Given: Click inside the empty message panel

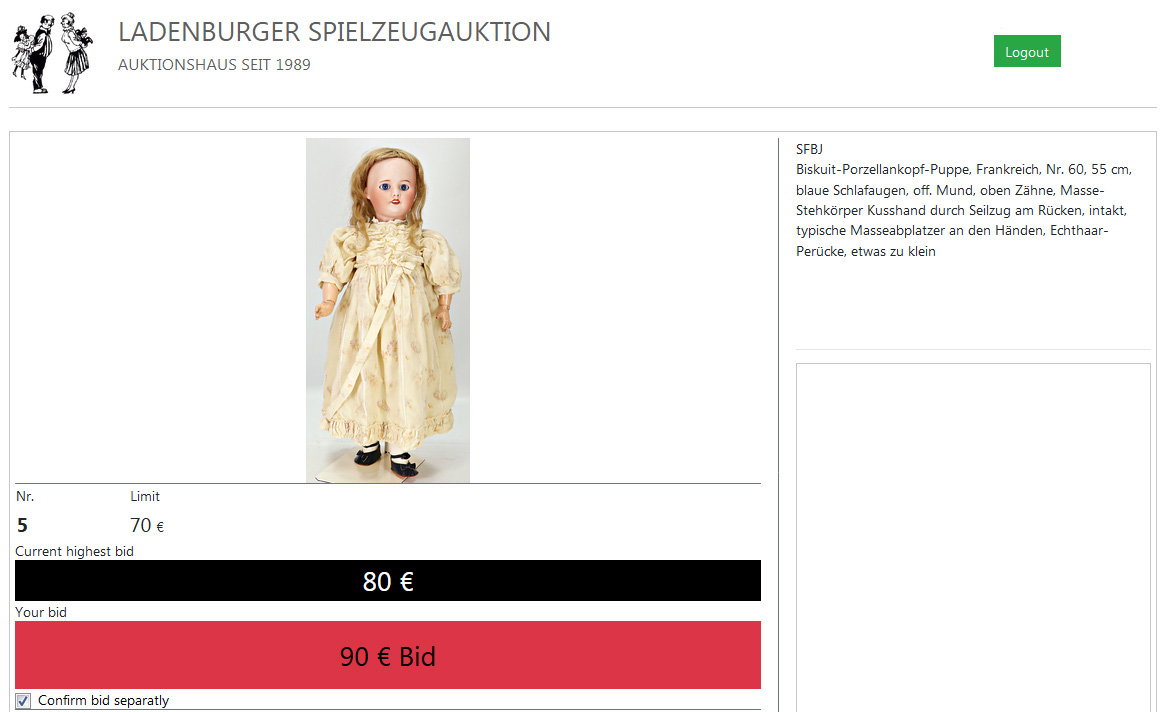Looking at the screenshot, I should click(x=973, y=538).
